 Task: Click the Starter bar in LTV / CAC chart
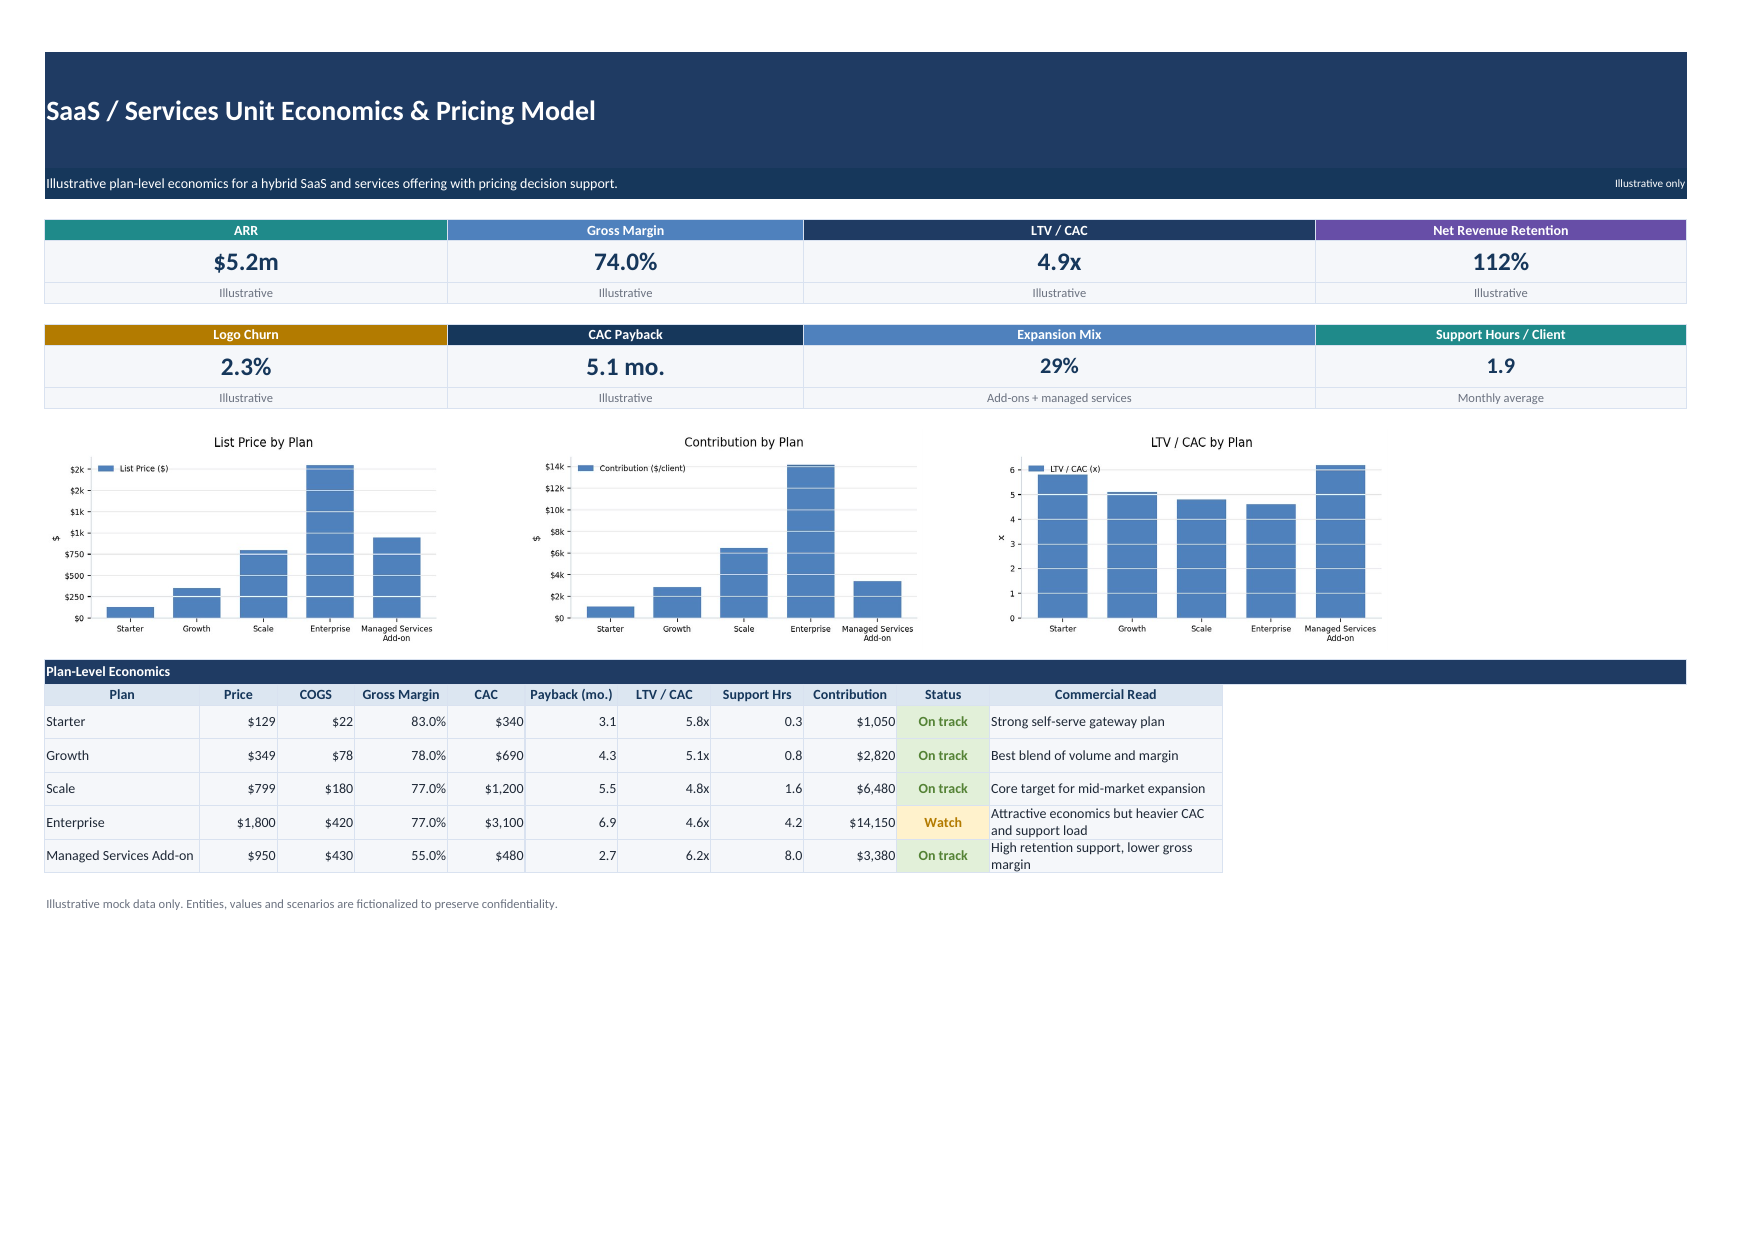[x=1062, y=546]
